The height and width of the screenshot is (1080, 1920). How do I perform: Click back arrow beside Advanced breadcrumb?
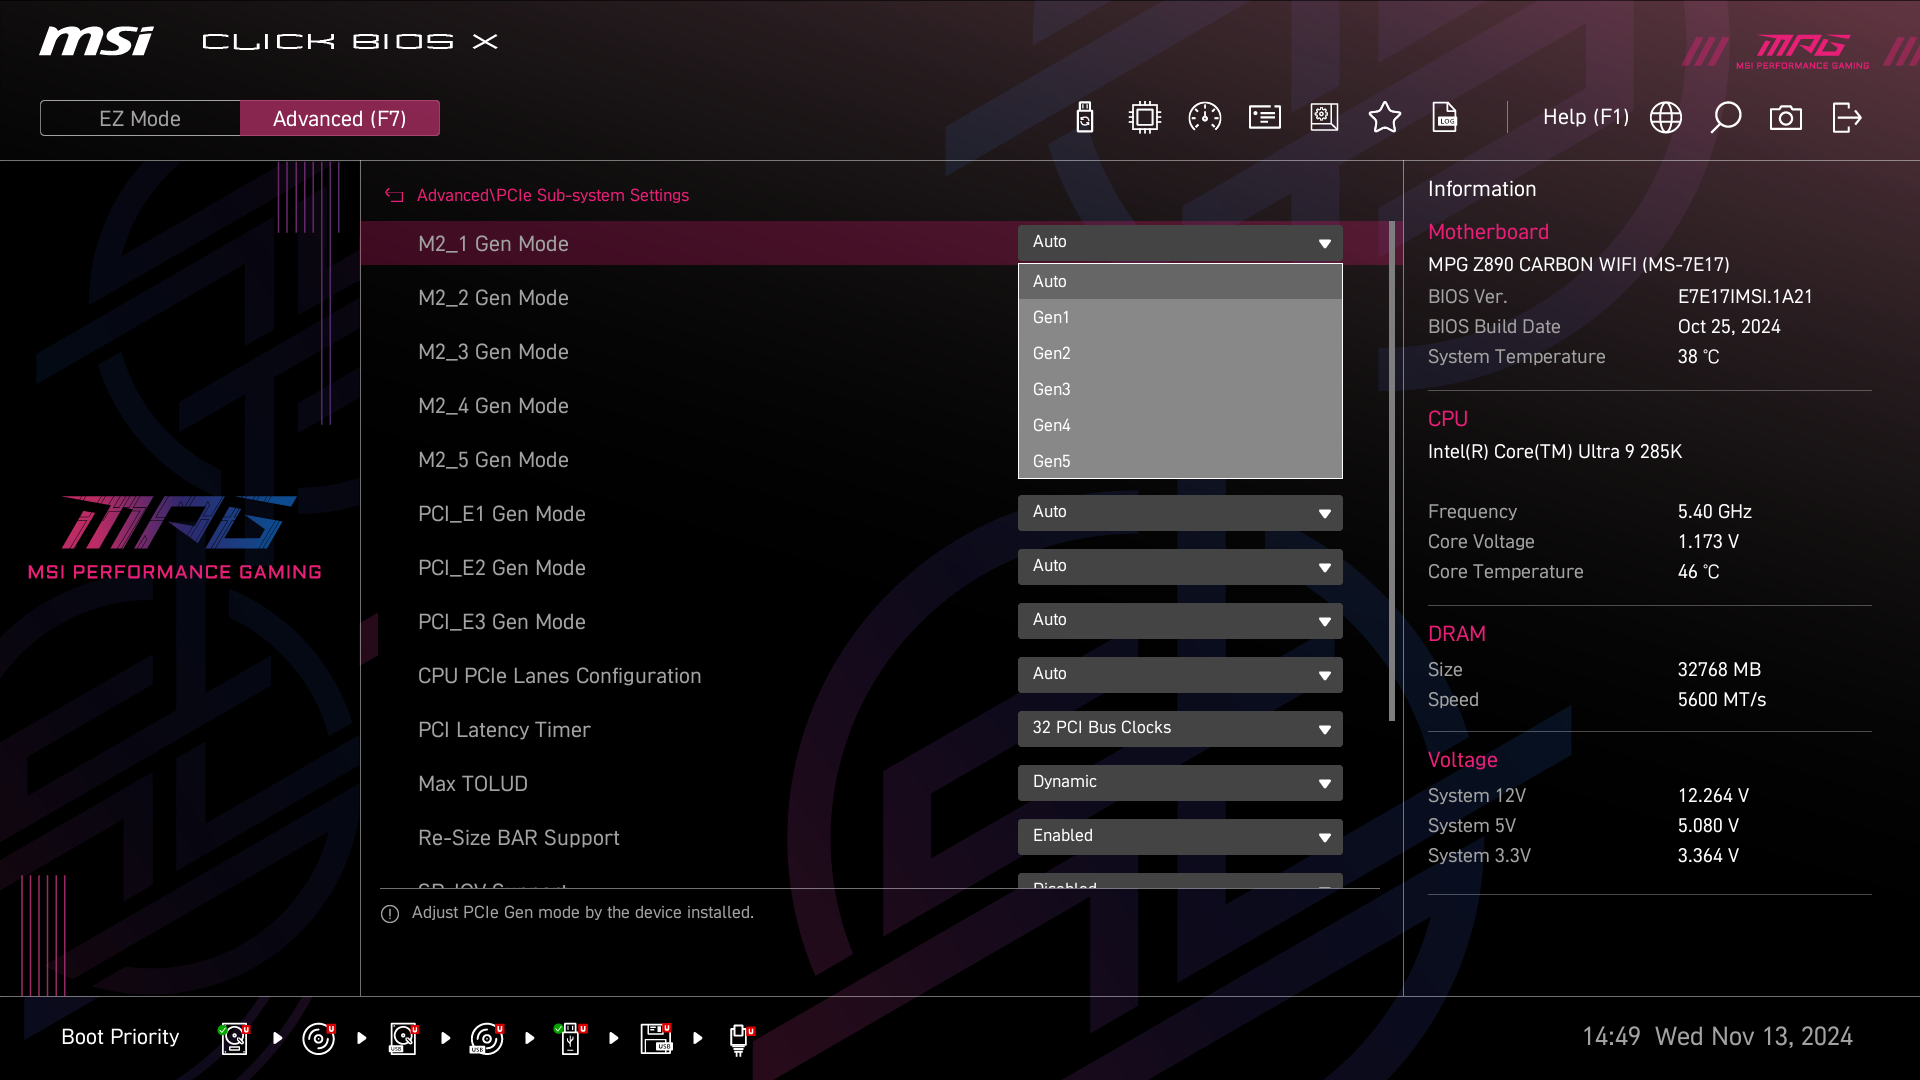click(394, 196)
